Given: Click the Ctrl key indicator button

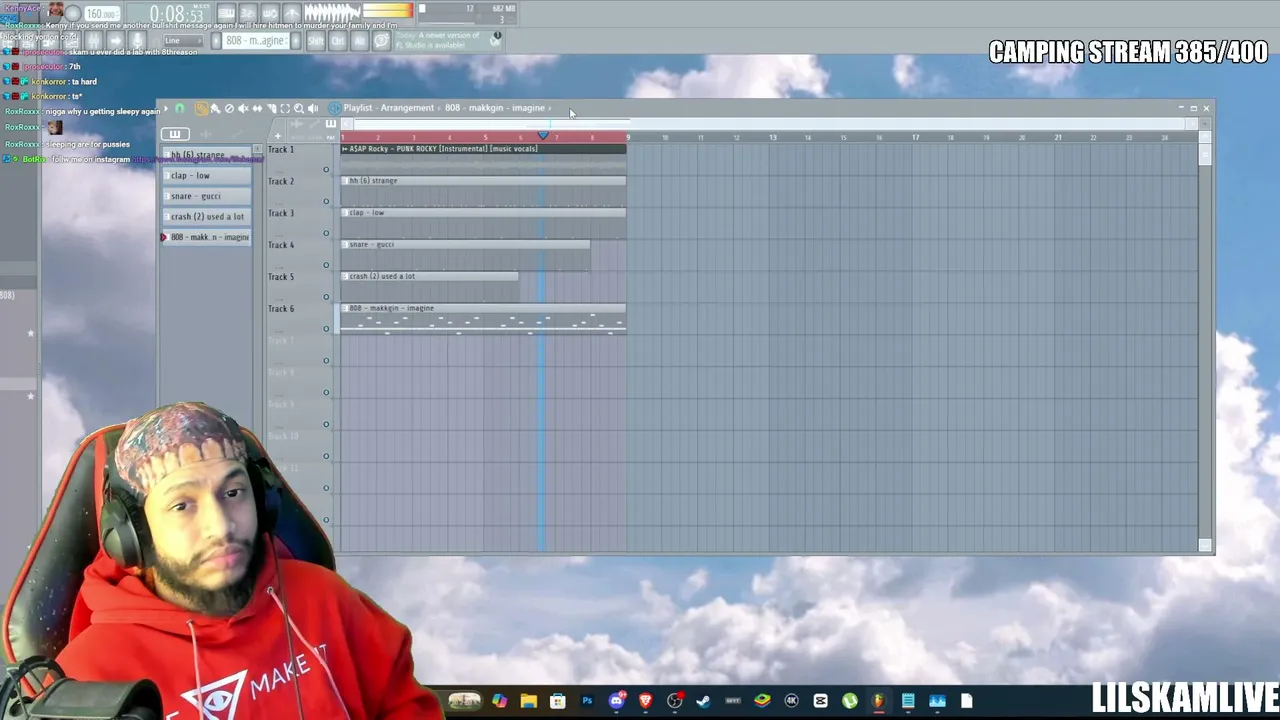Looking at the screenshot, I should pos(337,41).
